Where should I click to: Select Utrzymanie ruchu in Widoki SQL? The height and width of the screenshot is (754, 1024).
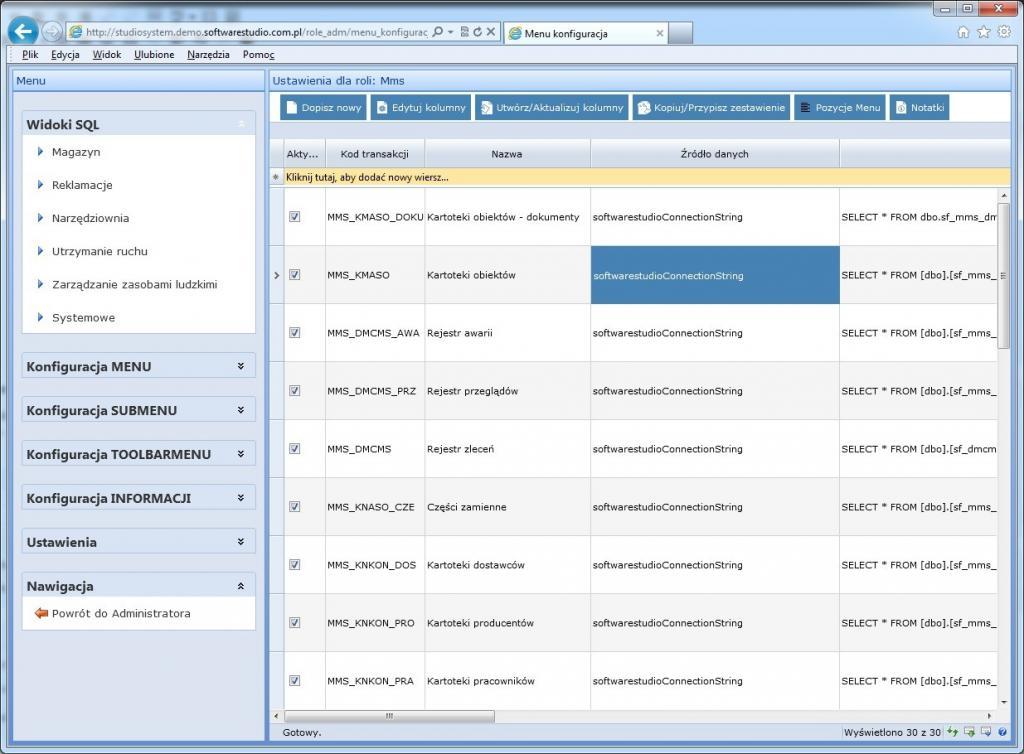tap(99, 251)
